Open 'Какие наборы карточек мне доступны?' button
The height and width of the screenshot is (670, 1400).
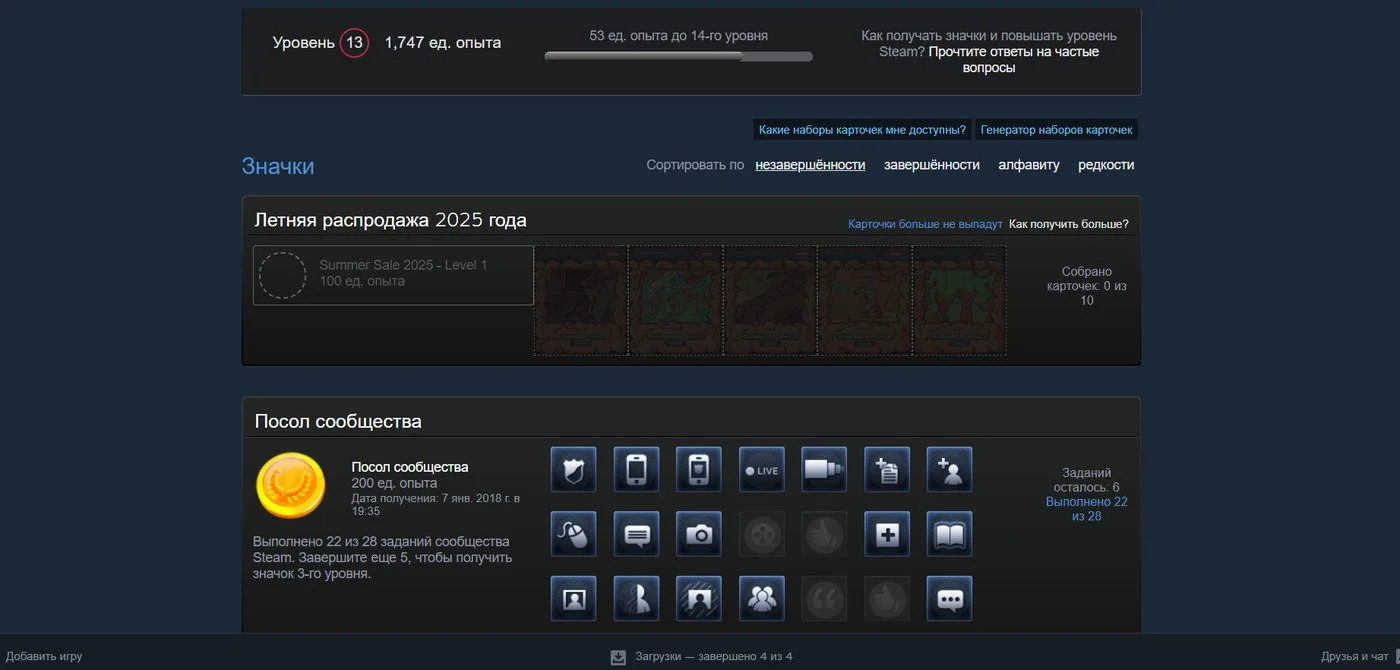point(863,130)
